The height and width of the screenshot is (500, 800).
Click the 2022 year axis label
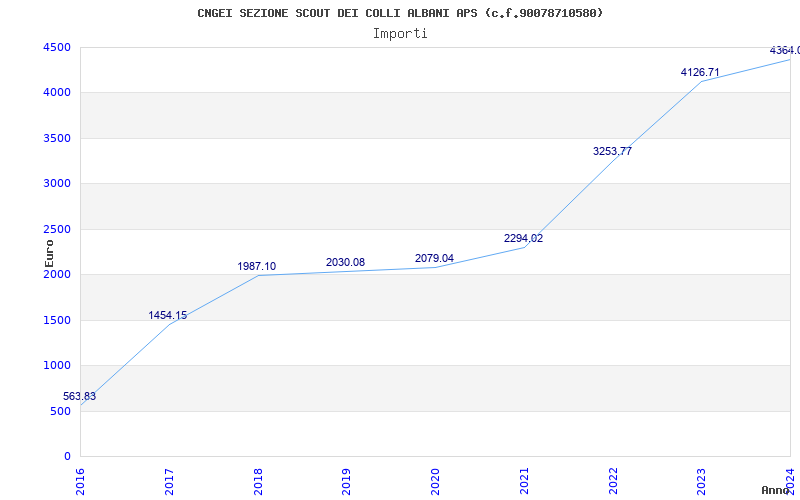pyautogui.click(x=613, y=482)
